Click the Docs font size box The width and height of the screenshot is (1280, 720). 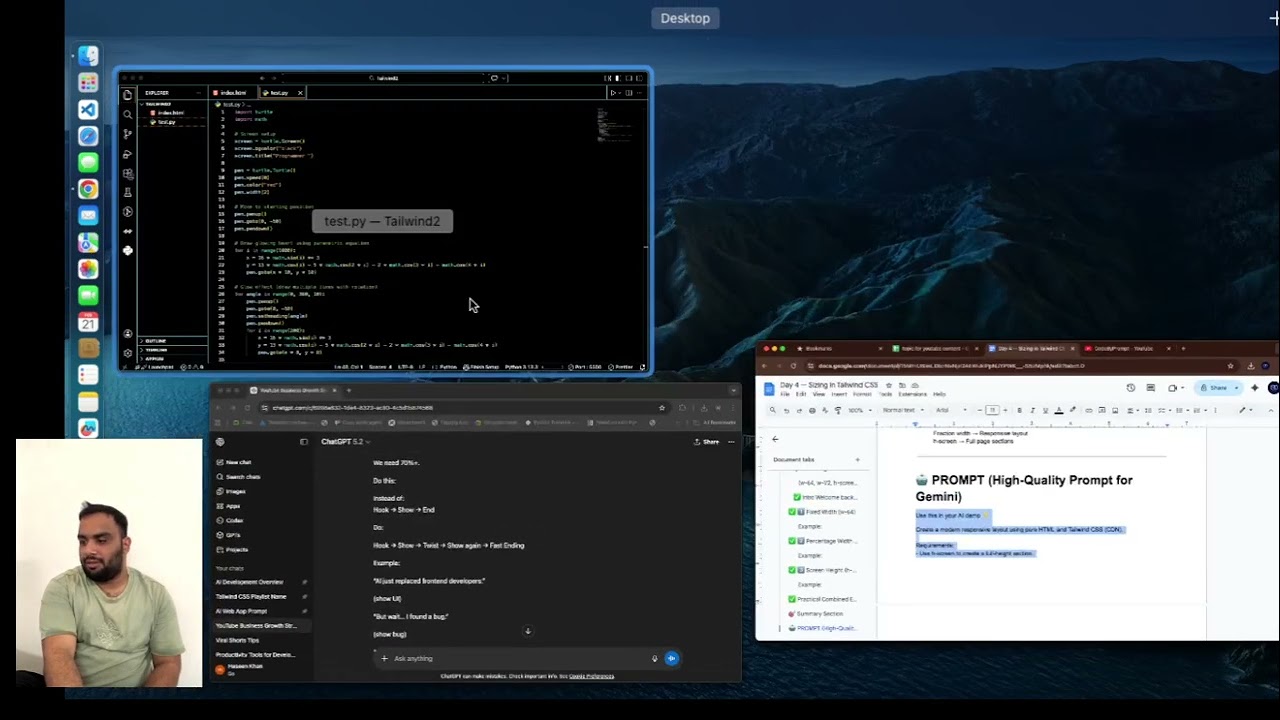point(992,410)
